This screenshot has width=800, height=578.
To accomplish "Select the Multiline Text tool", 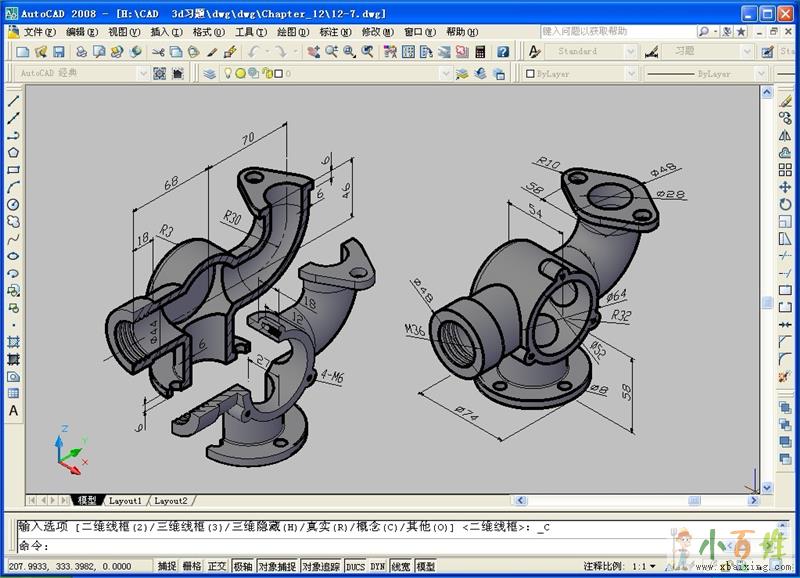I will [13, 410].
